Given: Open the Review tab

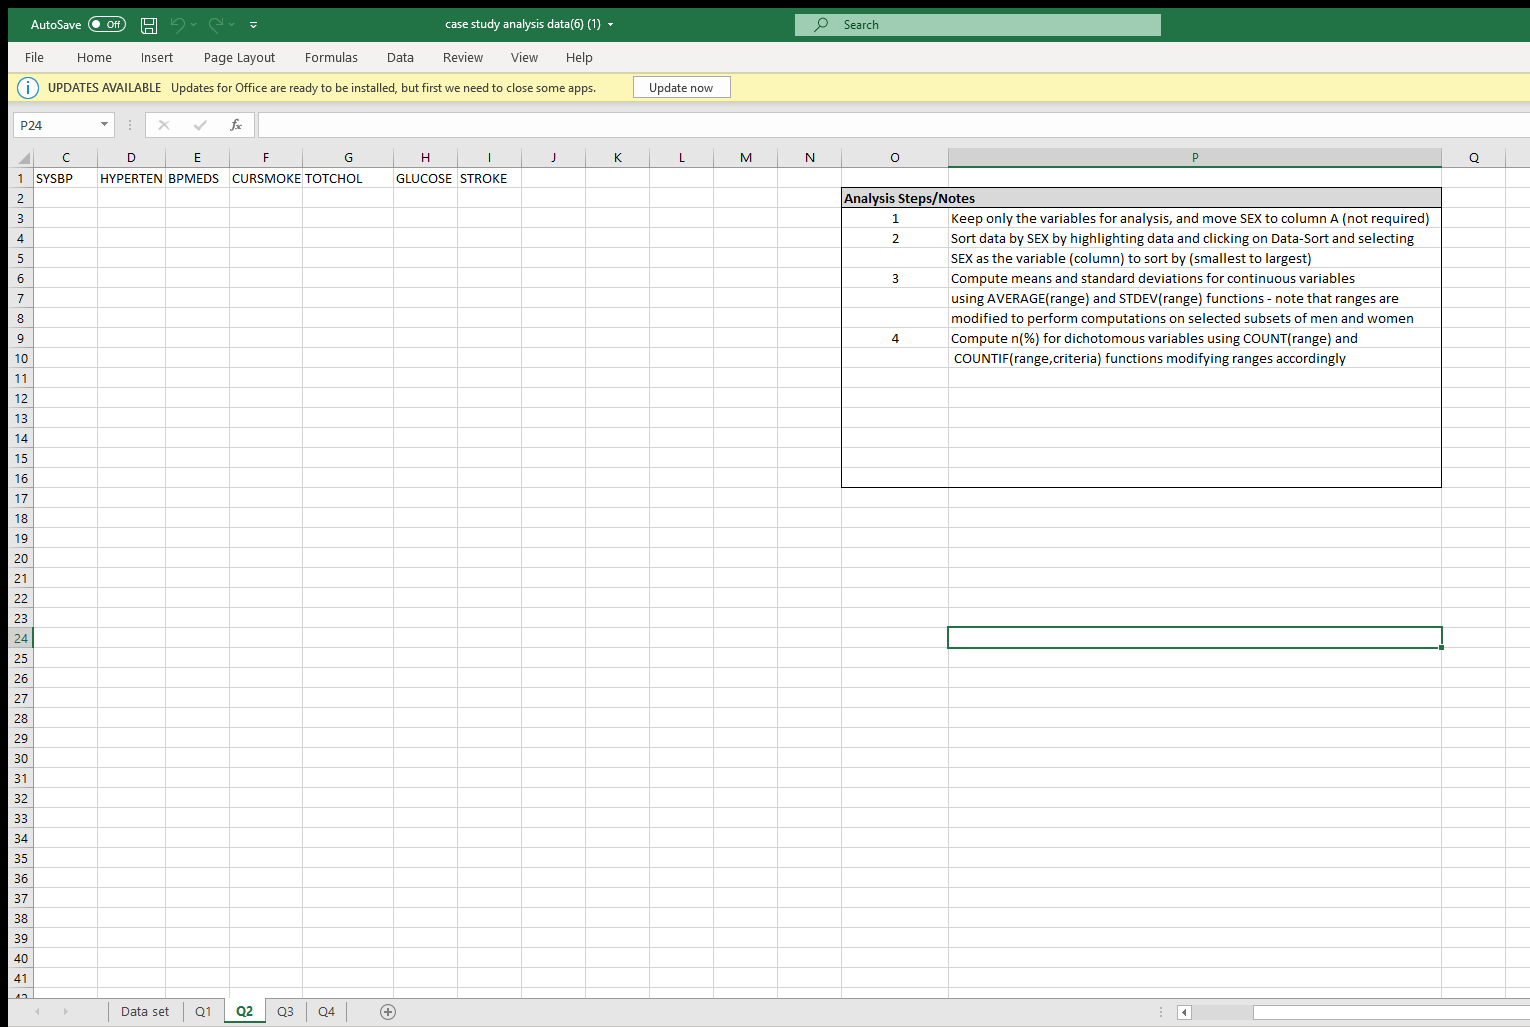Looking at the screenshot, I should pos(463,57).
